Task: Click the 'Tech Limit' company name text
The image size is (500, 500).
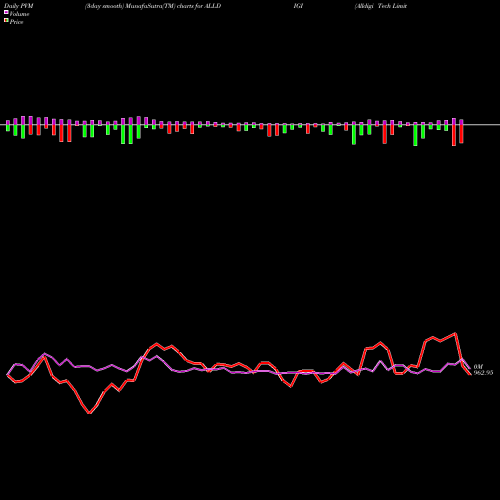Action: pos(392,6)
